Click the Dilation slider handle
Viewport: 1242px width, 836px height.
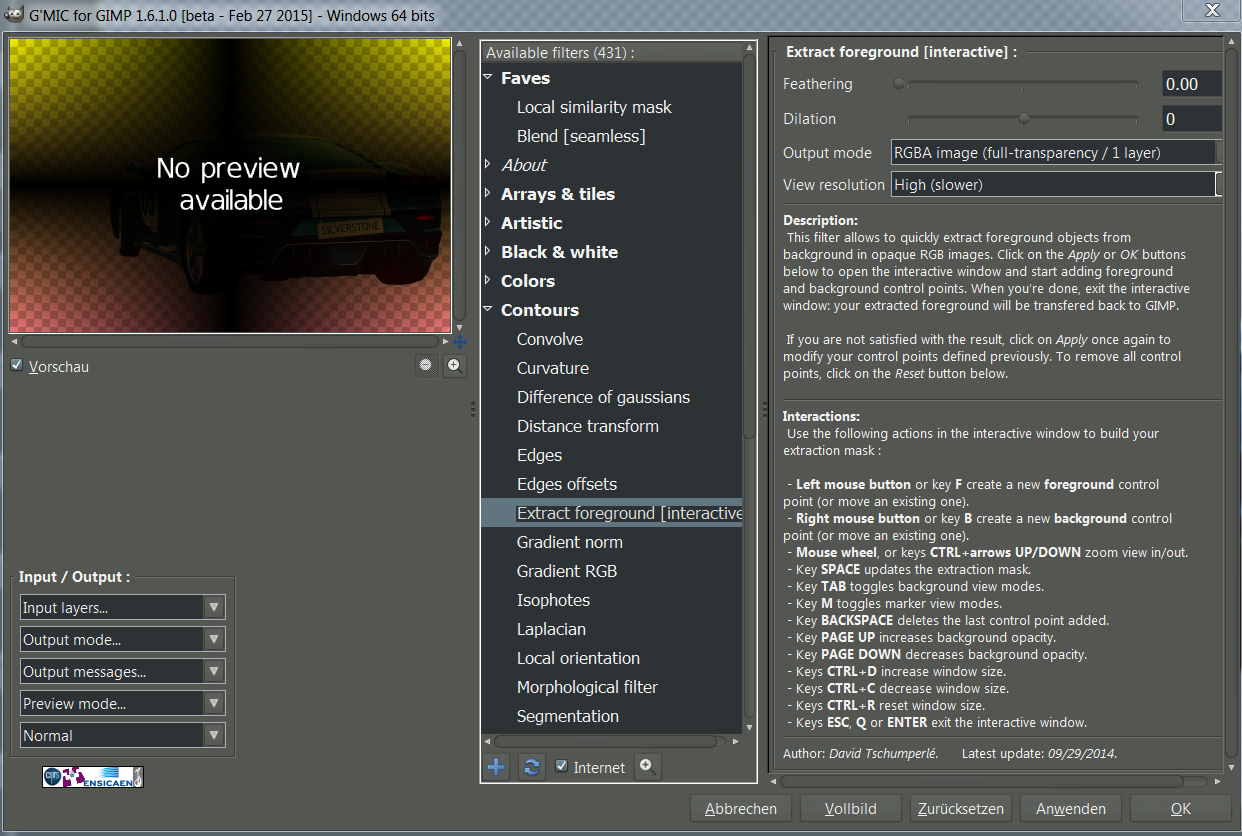[1024, 118]
